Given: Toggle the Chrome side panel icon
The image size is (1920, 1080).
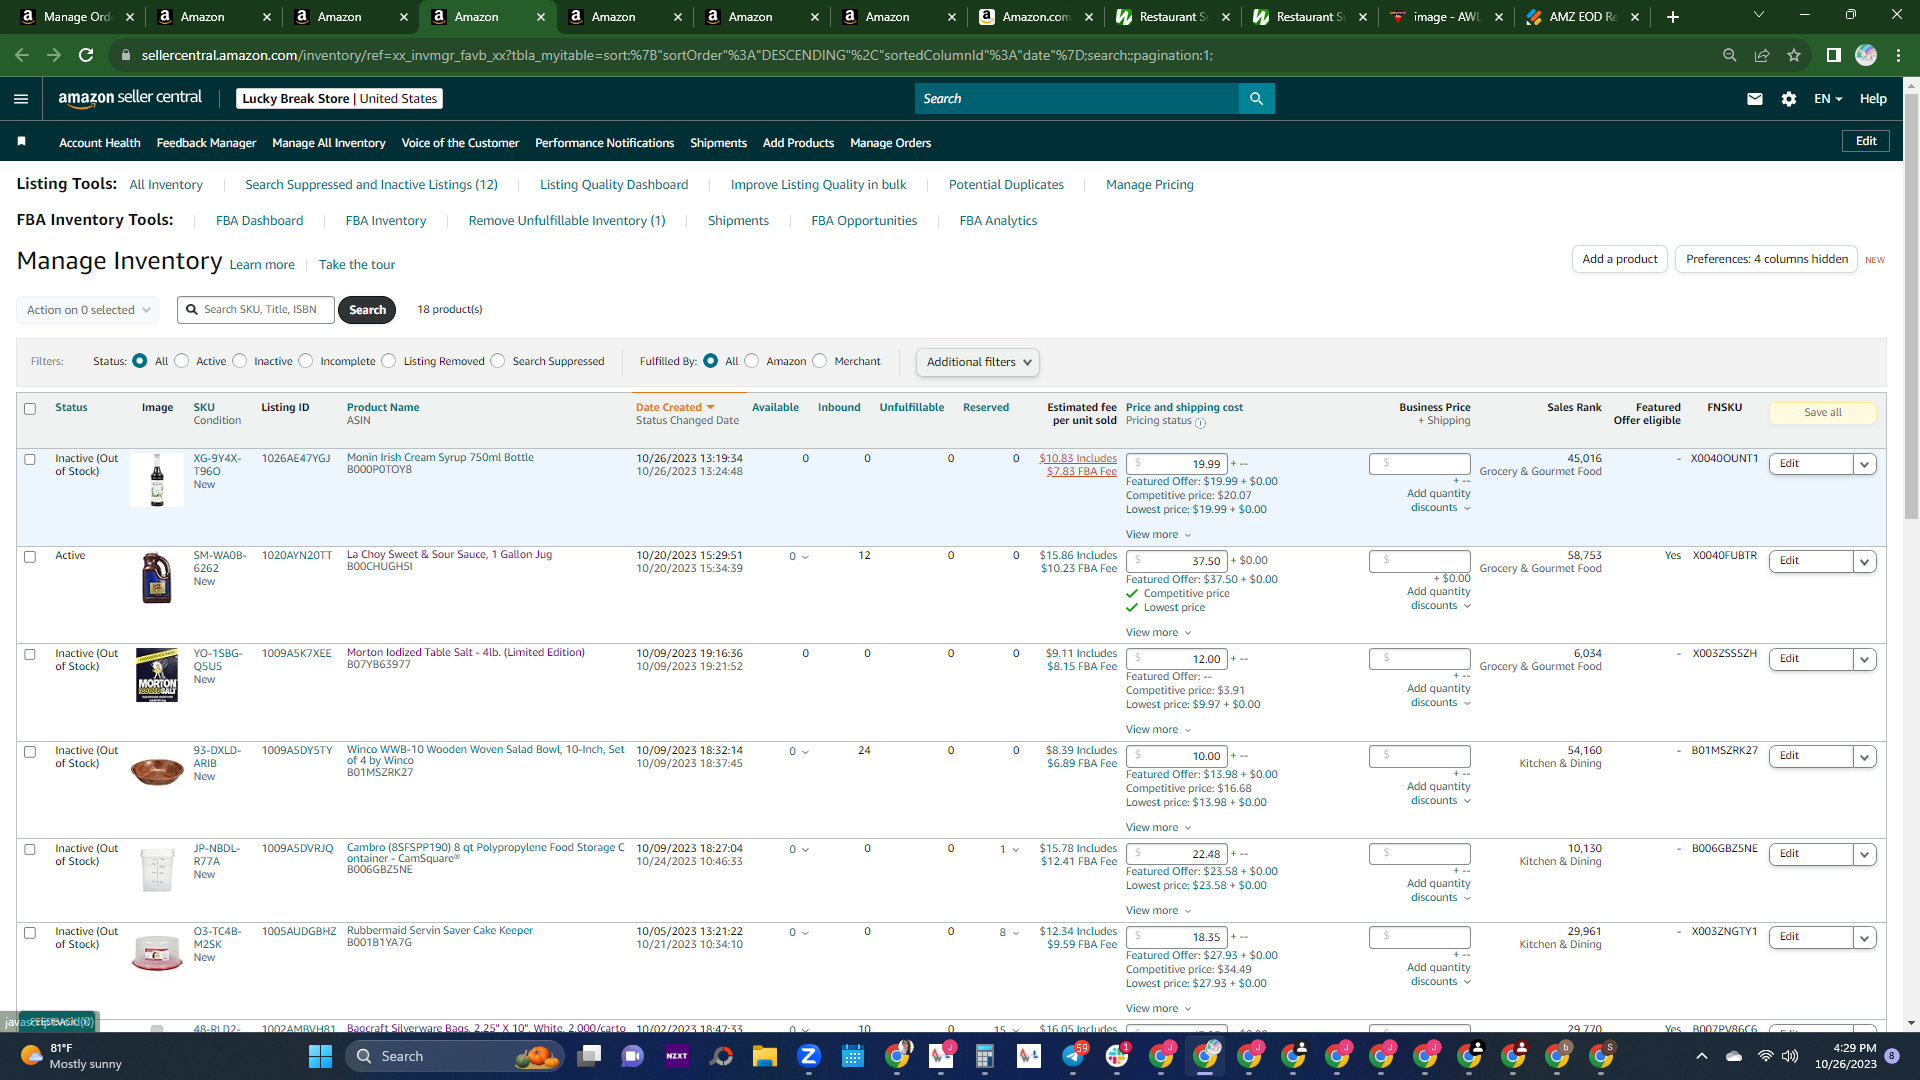Looking at the screenshot, I should [x=1833, y=55].
